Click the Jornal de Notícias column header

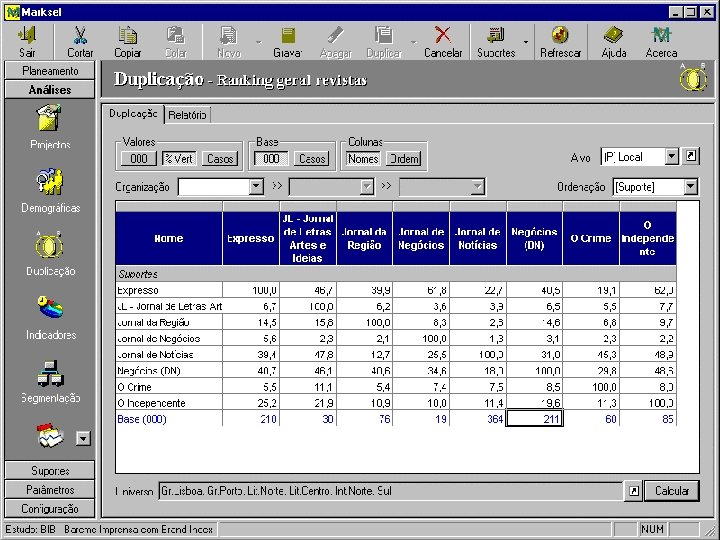[478, 238]
